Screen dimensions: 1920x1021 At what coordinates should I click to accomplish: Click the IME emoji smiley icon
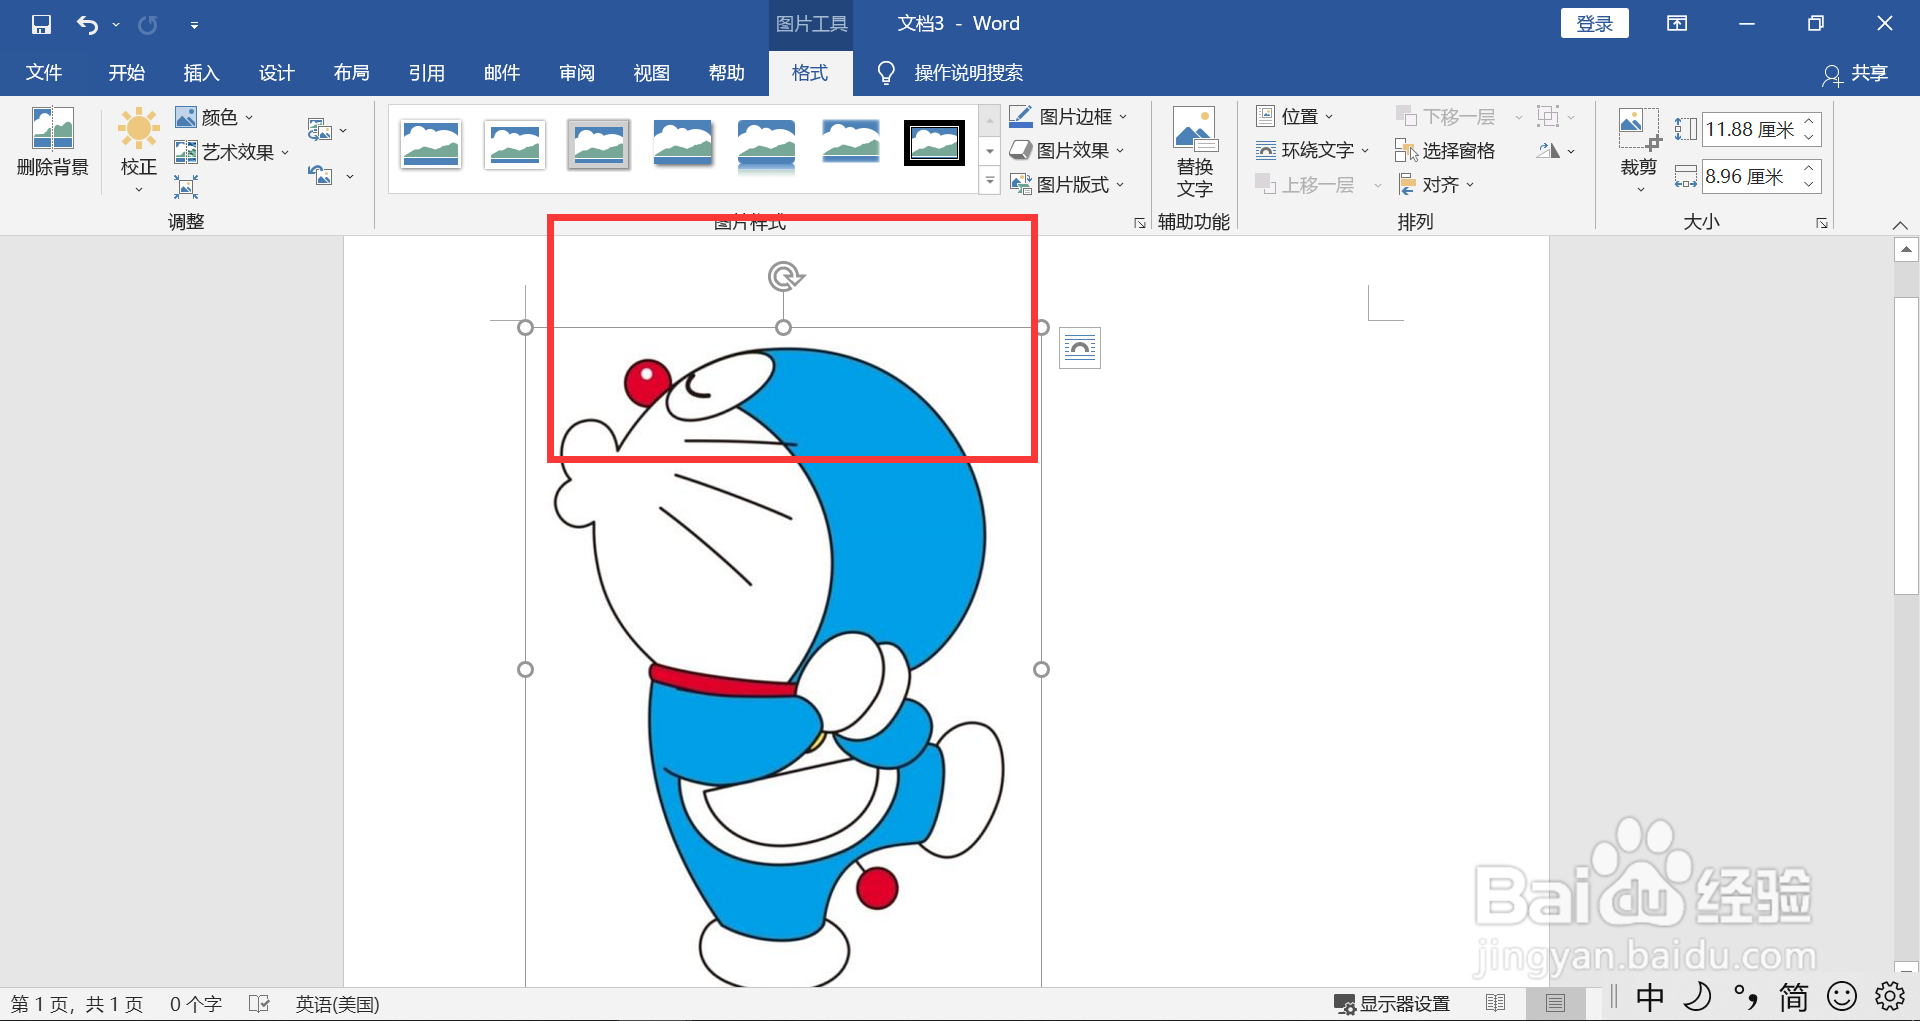tap(1841, 996)
